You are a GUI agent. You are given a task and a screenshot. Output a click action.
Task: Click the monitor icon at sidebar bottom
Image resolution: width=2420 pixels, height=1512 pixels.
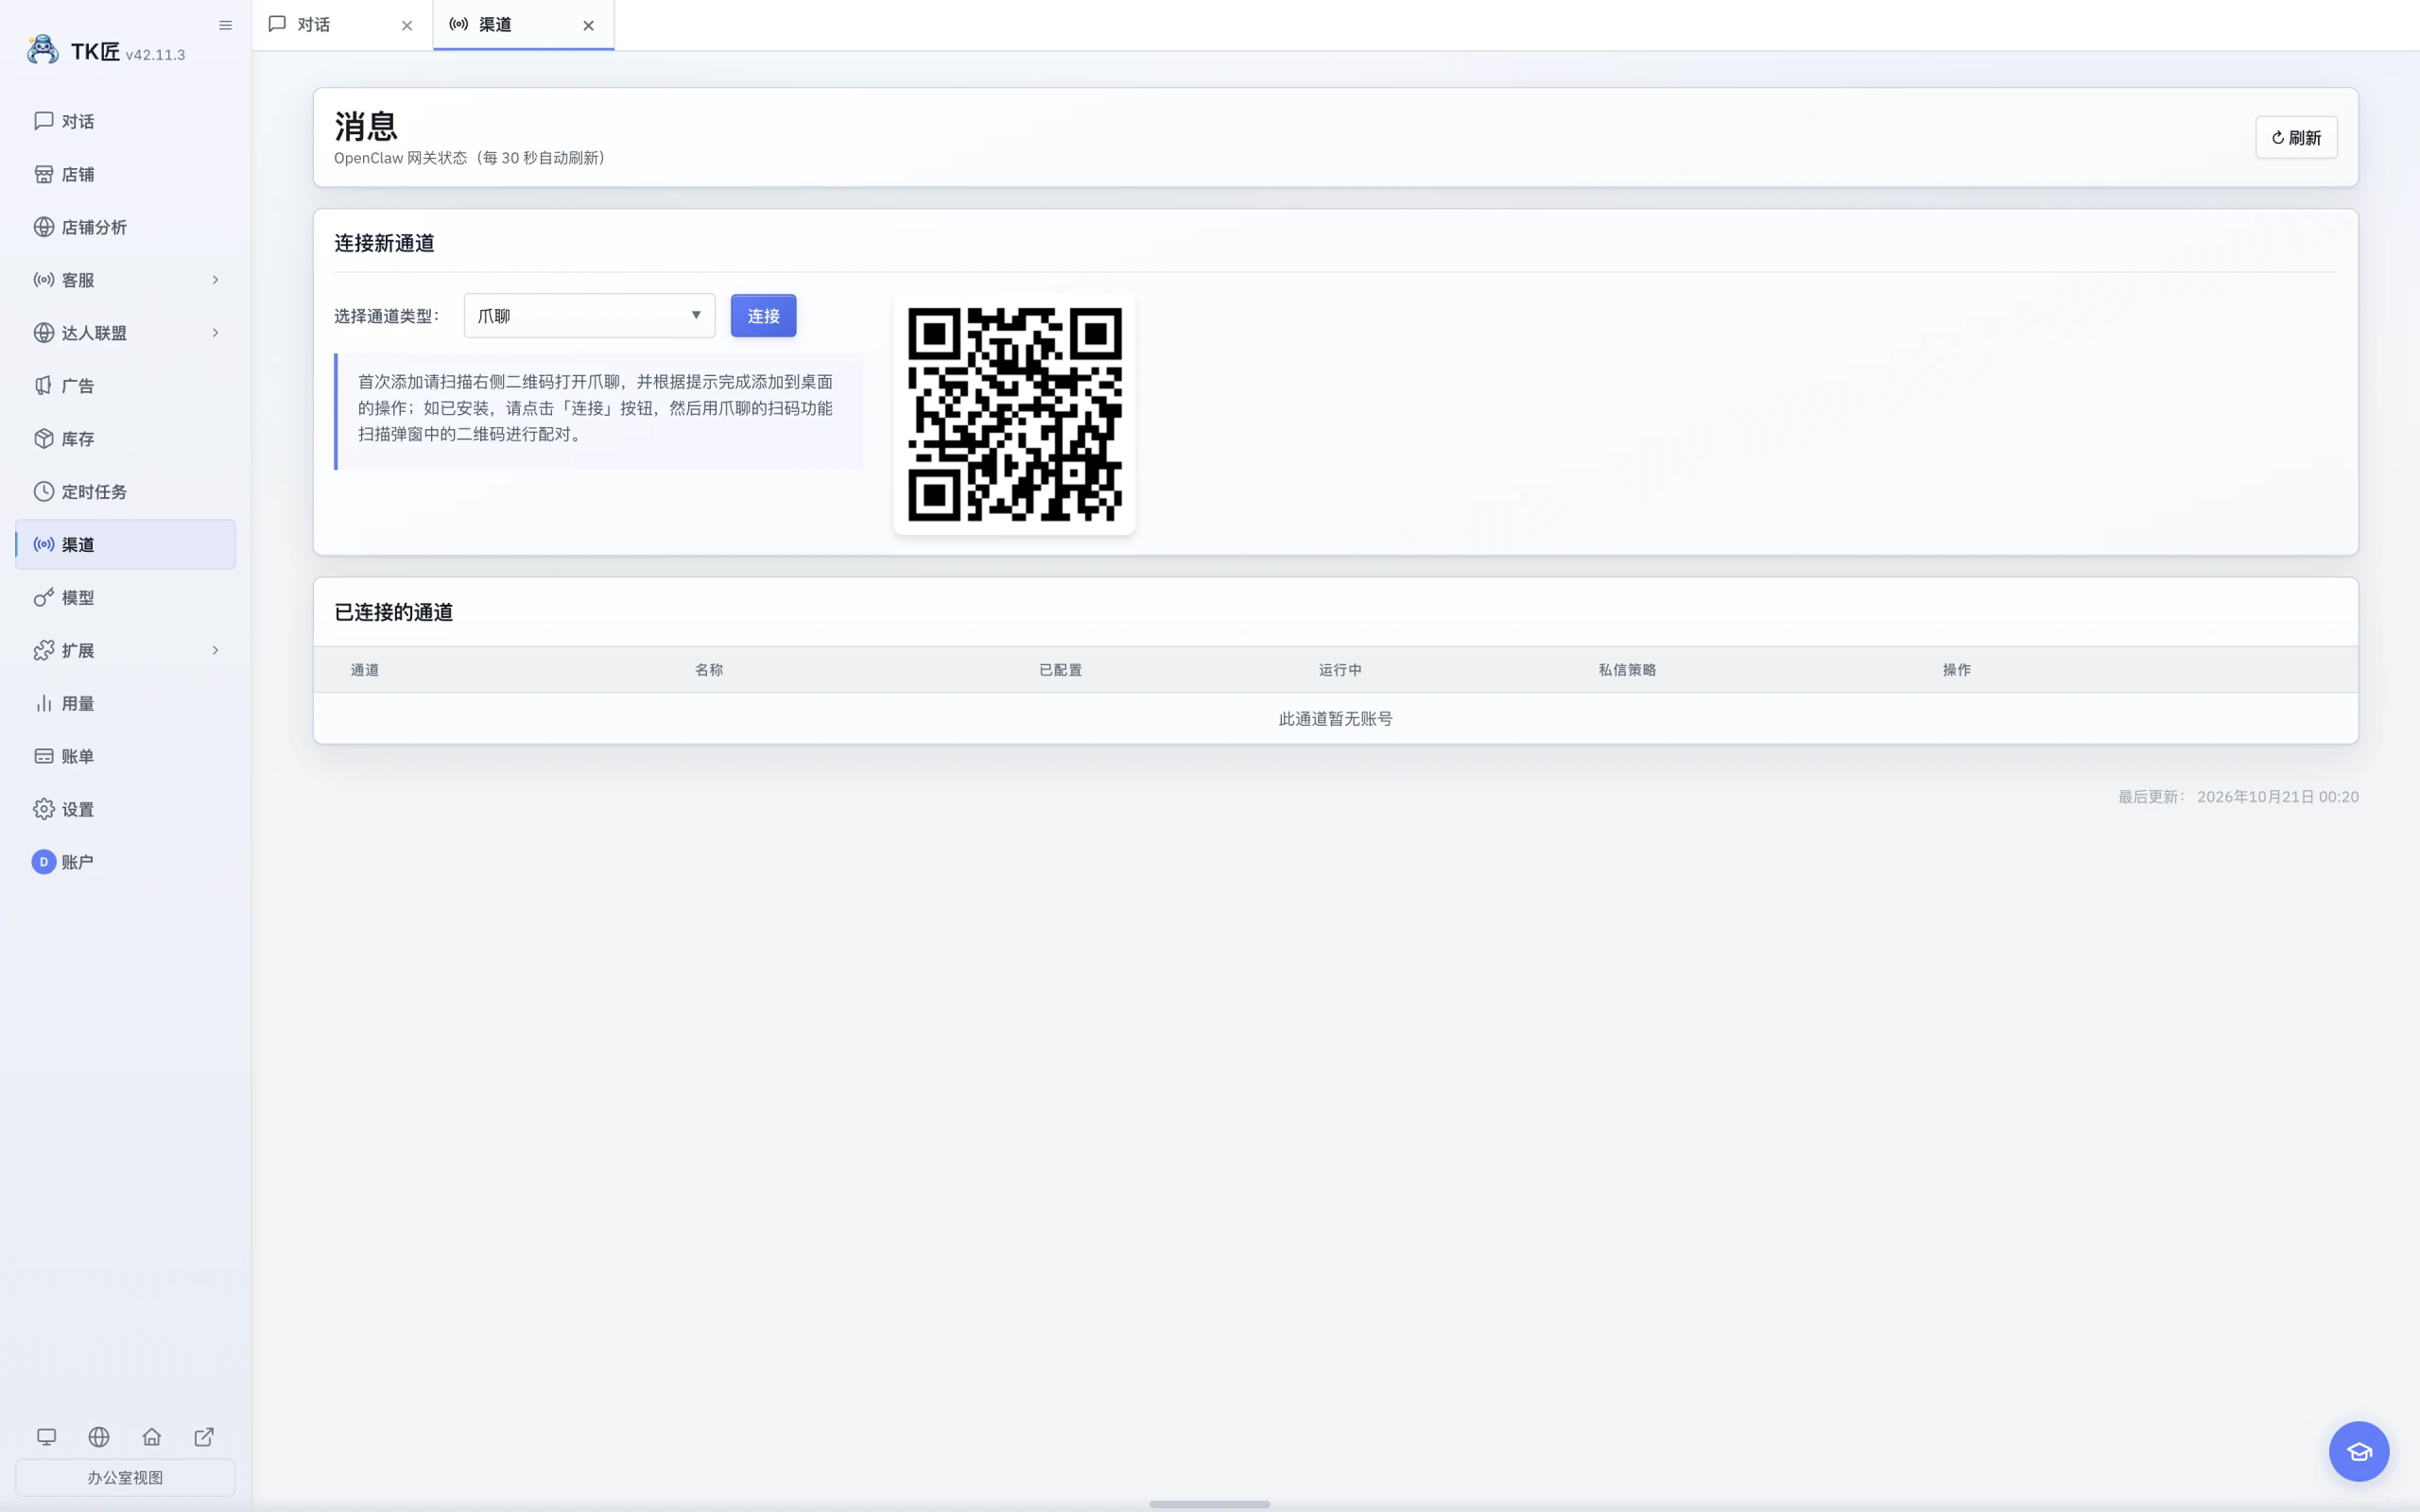[x=46, y=1437]
